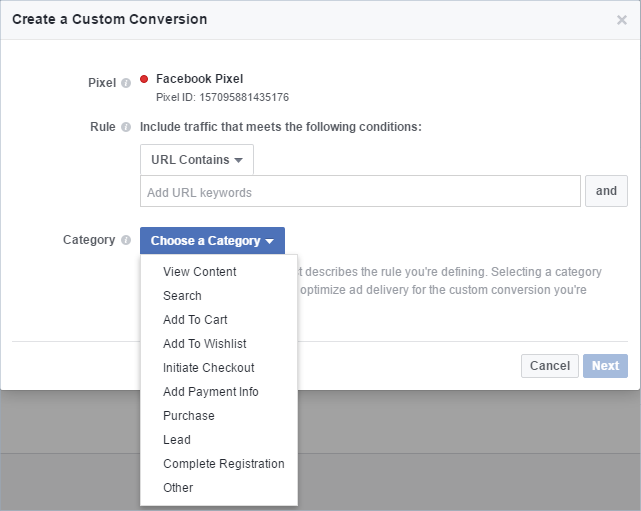Pick Add Payment Info category
Image resolution: width=641 pixels, height=511 pixels.
219,392
